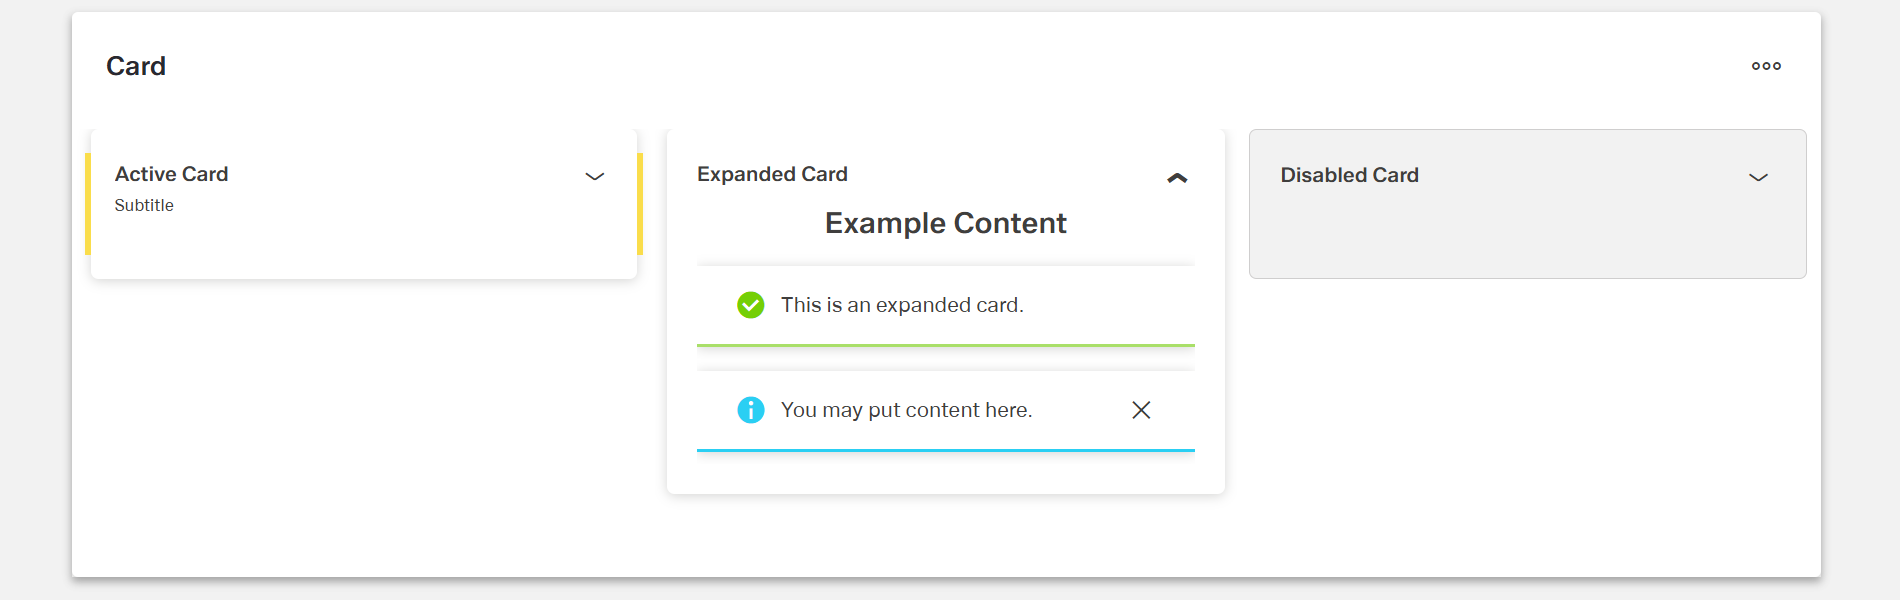
Task: Open the three-dot more options menu
Action: 1766,66
